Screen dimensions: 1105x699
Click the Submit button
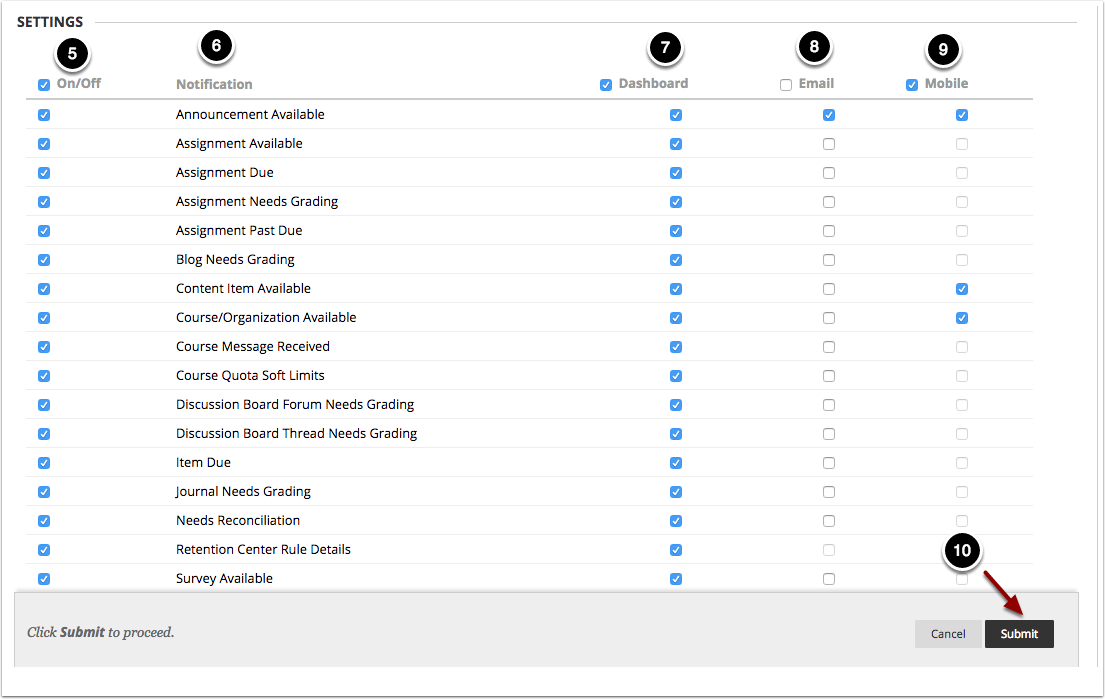(1019, 633)
